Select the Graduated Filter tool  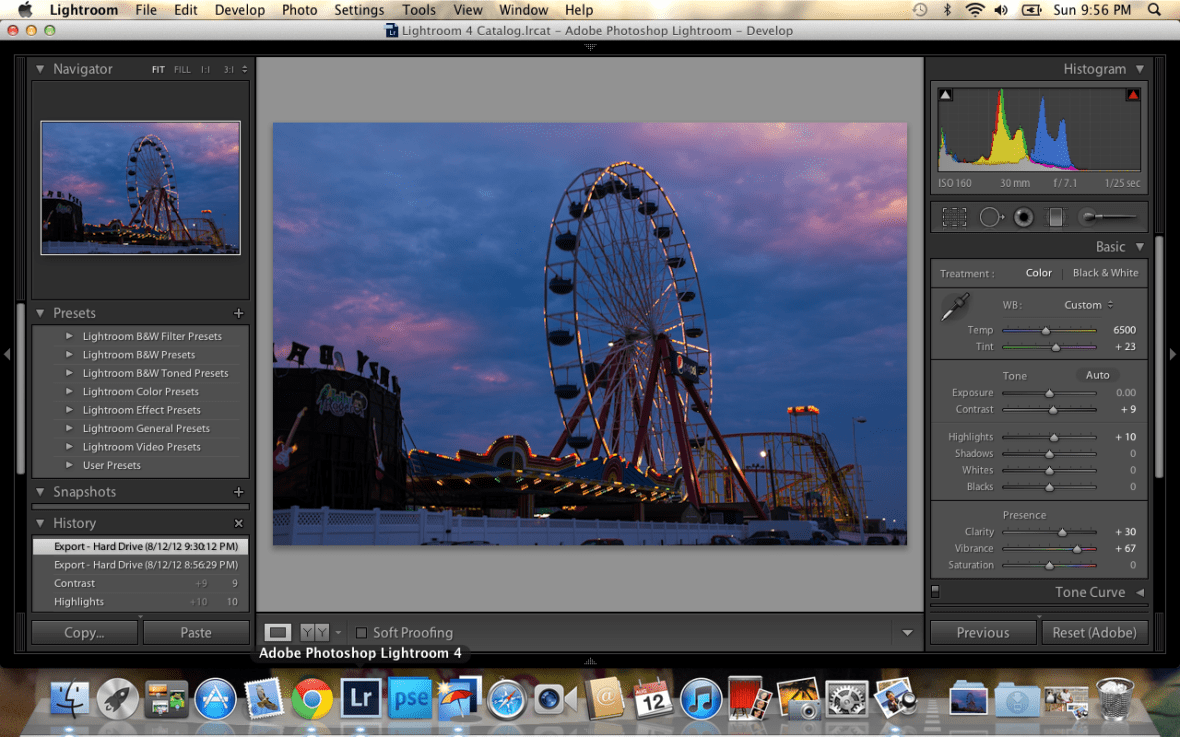point(1055,217)
